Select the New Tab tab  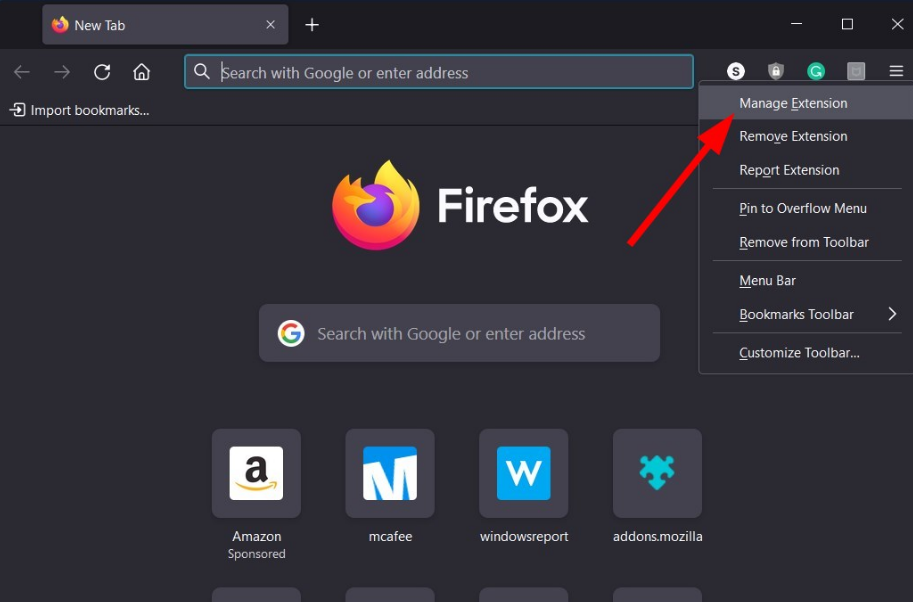(x=165, y=24)
